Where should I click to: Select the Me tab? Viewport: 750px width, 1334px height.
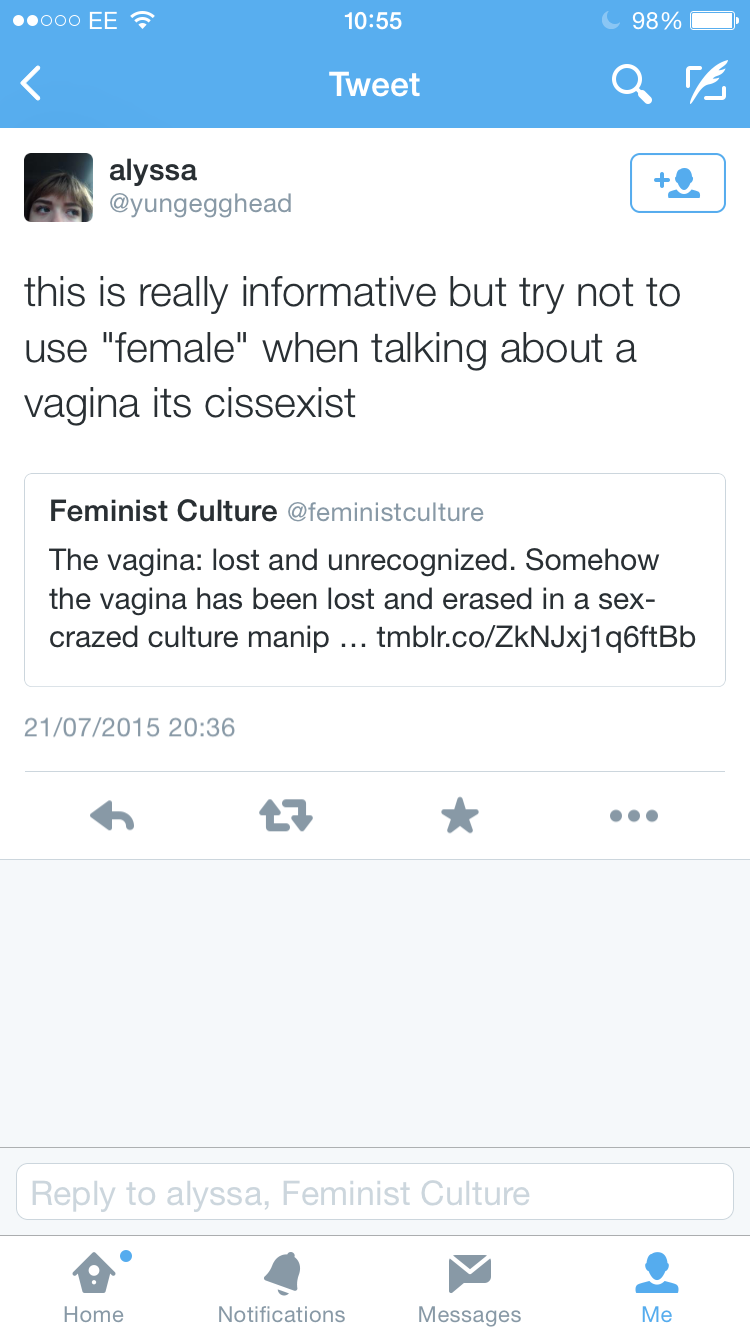tap(657, 1286)
